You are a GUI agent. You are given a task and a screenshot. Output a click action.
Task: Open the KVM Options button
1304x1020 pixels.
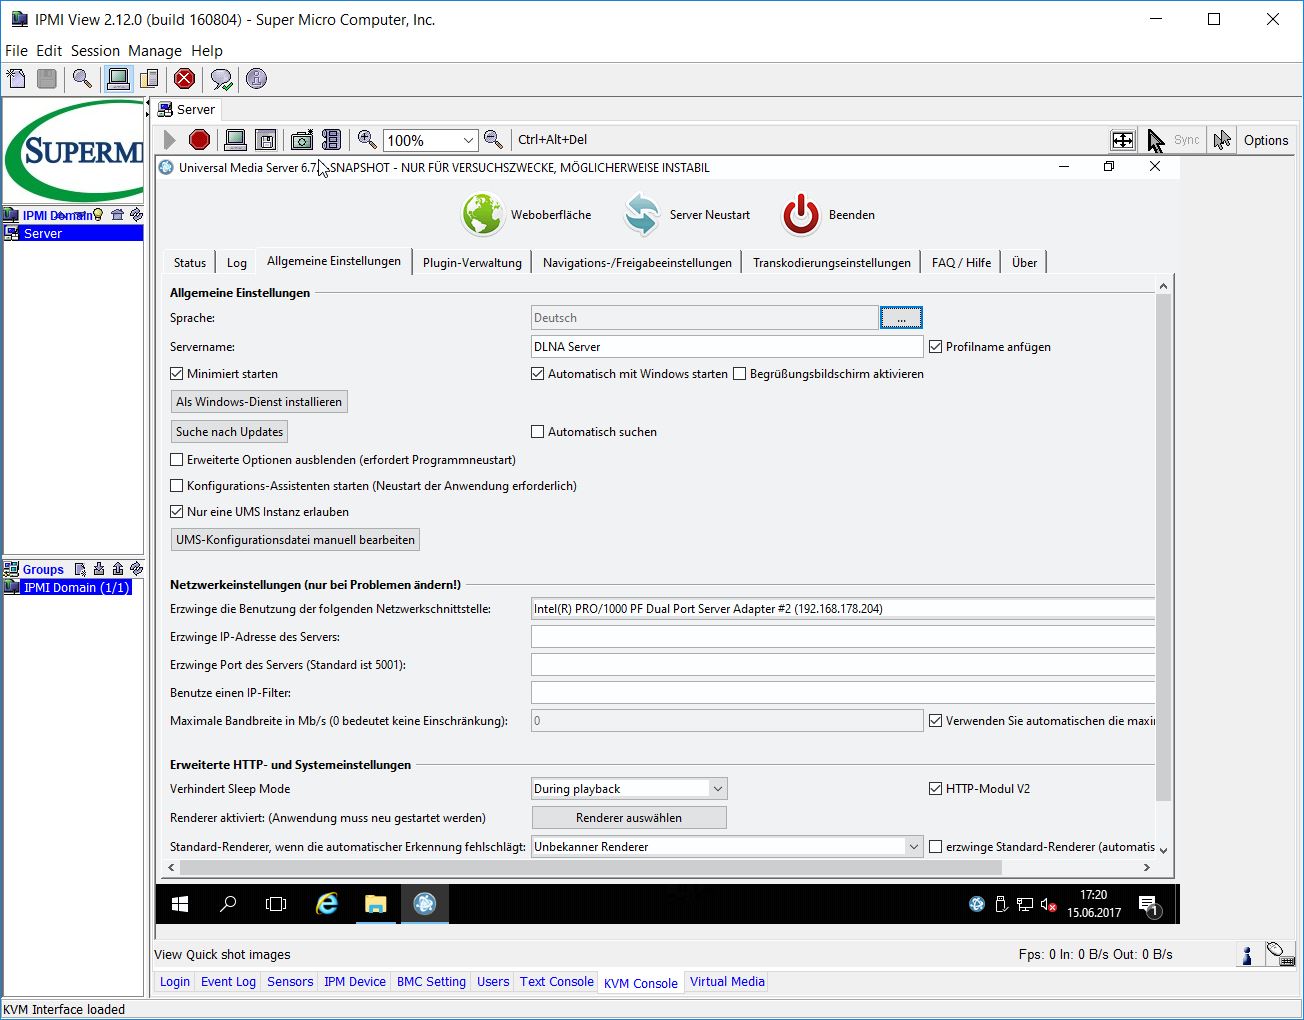click(1266, 140)
